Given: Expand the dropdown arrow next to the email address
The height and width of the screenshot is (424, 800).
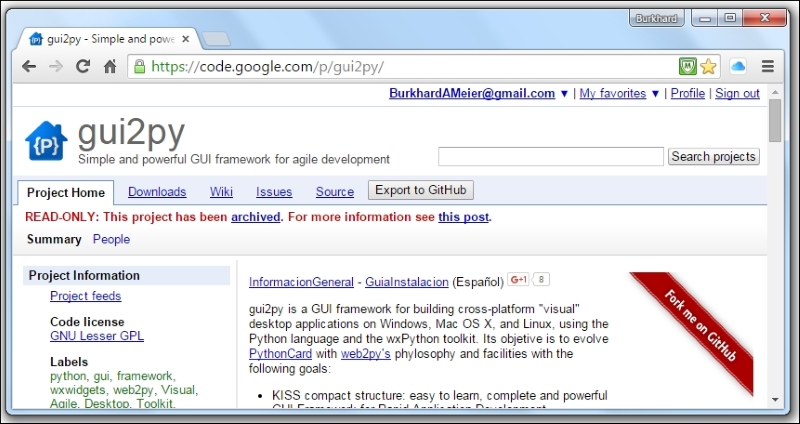Looking at the screenshot, I should pos(564,94).
